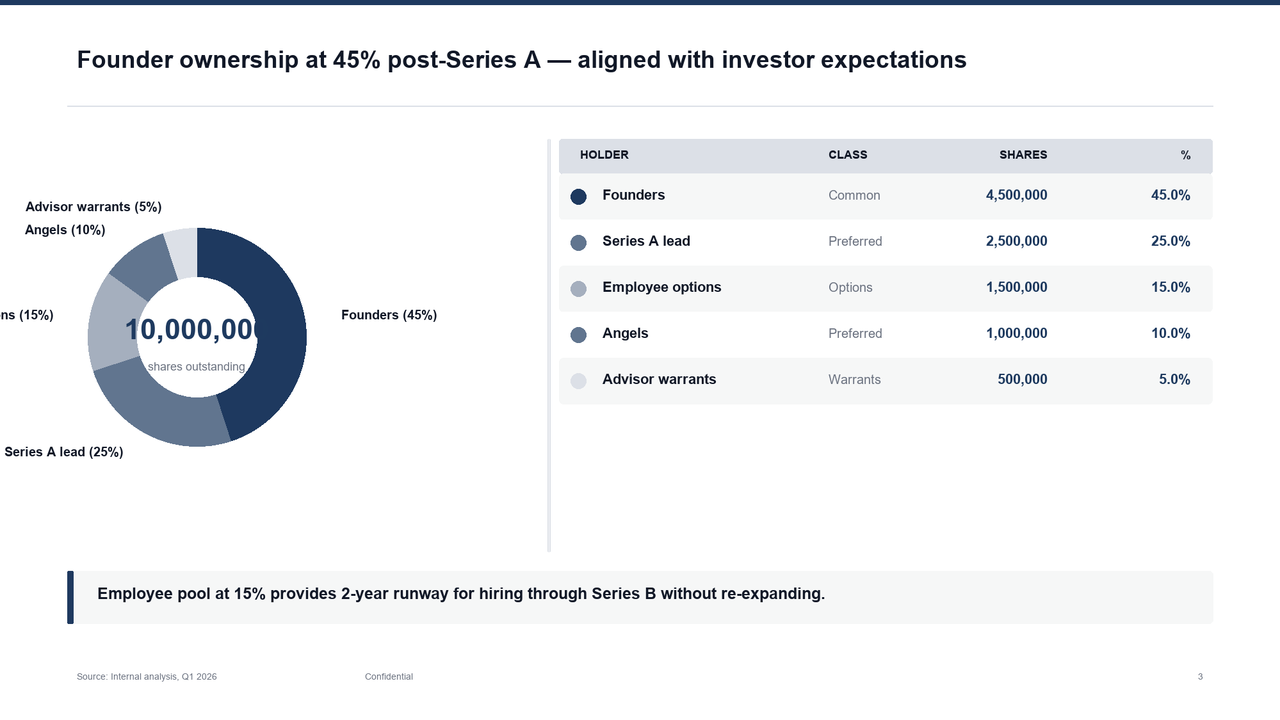Viewport: 1280px width, 720px height.
Task: Click the % column header
Action: [1185, 155]
